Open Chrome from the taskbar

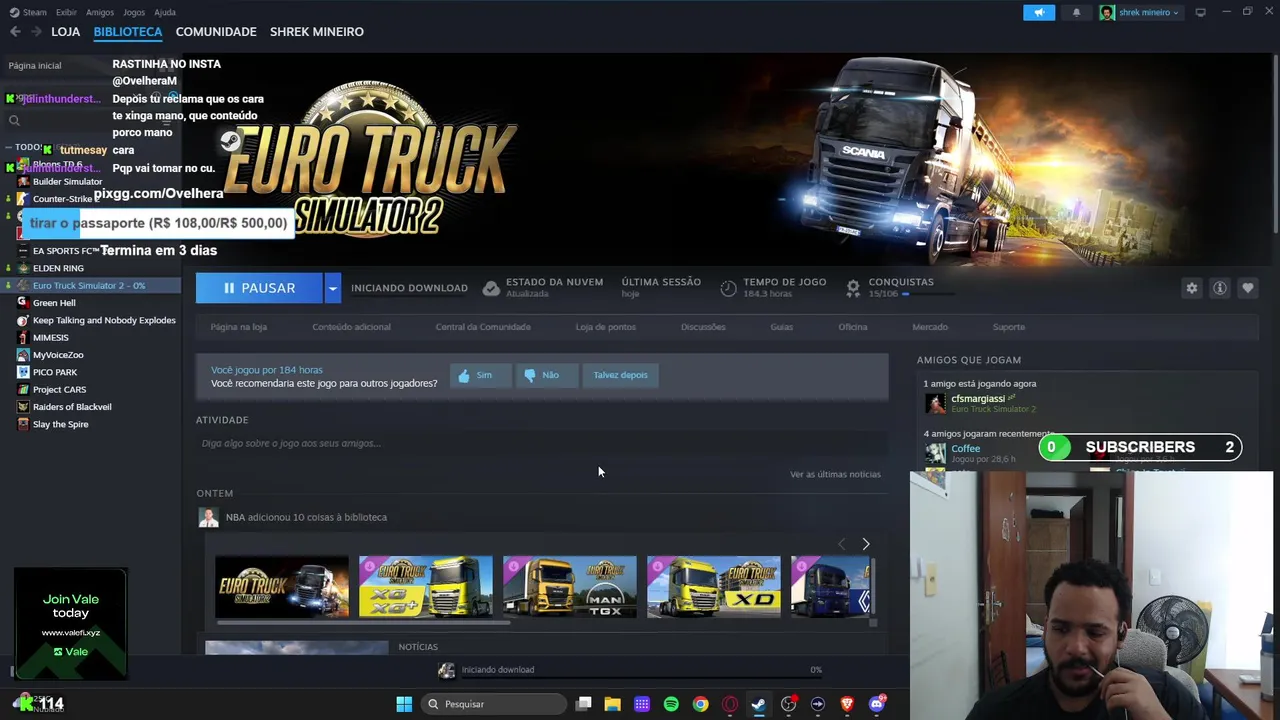pos(700,704)
